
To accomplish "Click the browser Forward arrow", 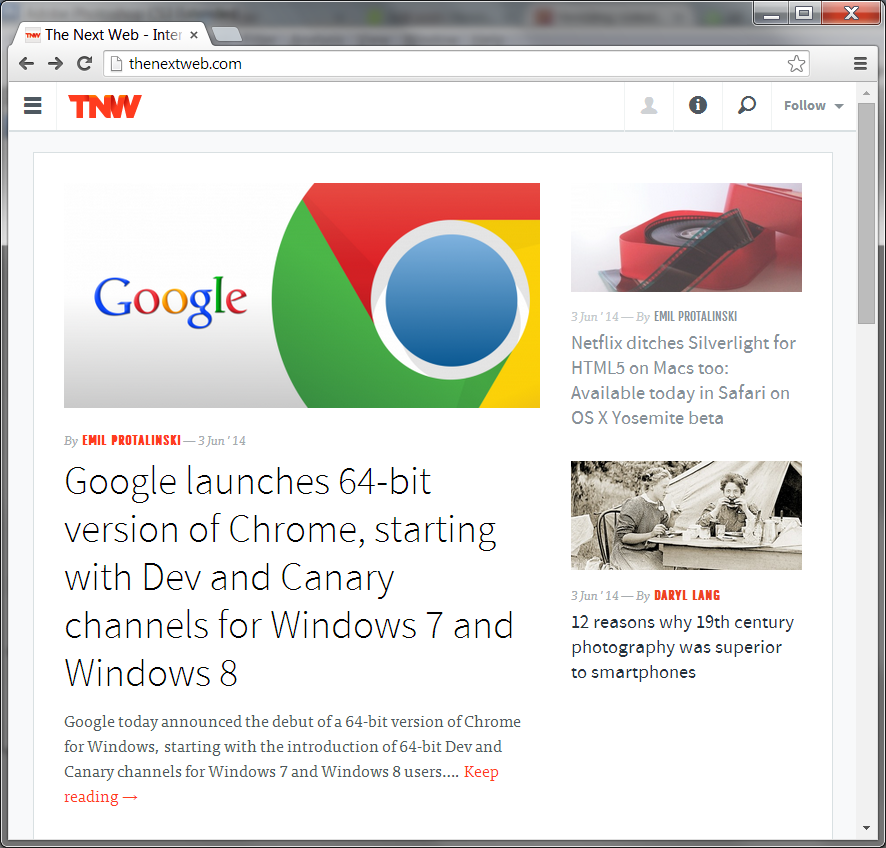I will [55, 63].
